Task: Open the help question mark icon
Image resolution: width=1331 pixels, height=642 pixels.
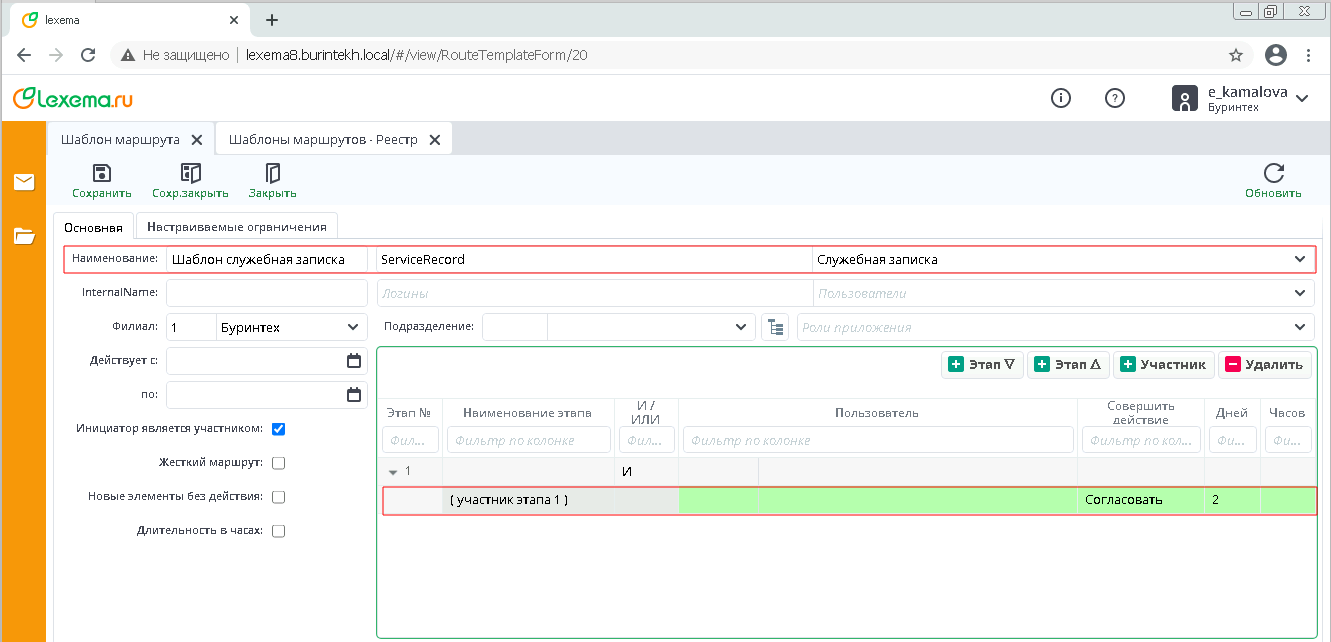Action: (1115, 98)
